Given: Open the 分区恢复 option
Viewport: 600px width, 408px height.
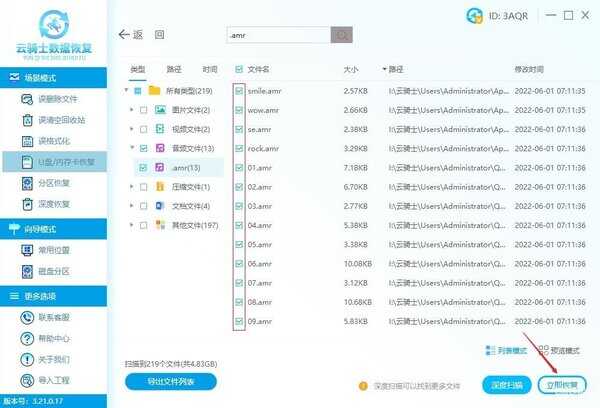Looking at the screenshot, I should [46, 183].
